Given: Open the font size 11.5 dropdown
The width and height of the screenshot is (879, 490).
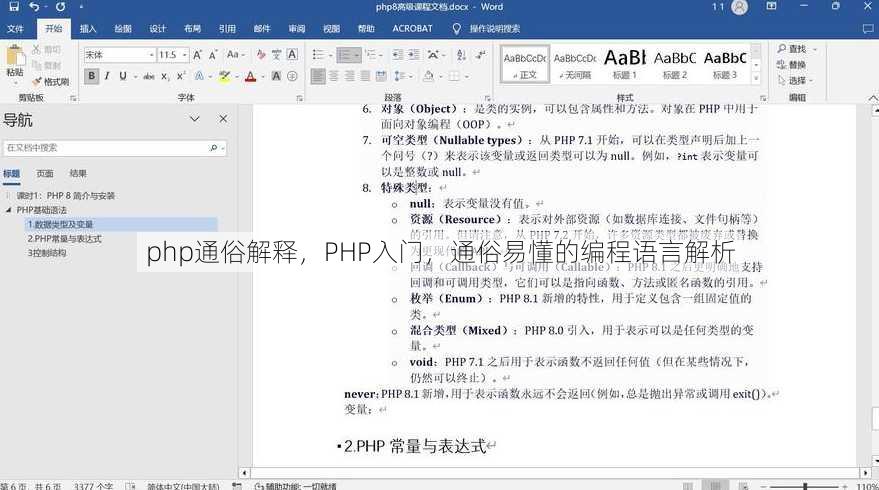Looking at the screenshot, I should point(184,55).
